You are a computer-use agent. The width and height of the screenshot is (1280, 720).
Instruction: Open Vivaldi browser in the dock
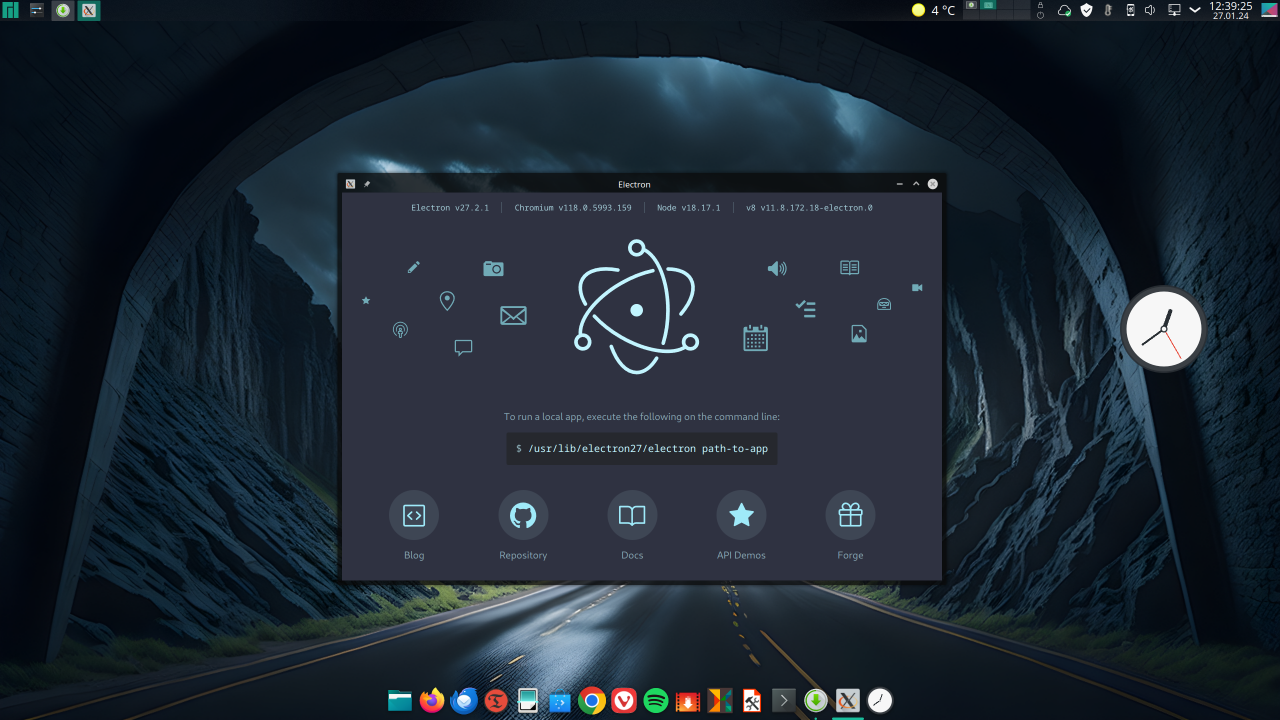coord(624,701)
